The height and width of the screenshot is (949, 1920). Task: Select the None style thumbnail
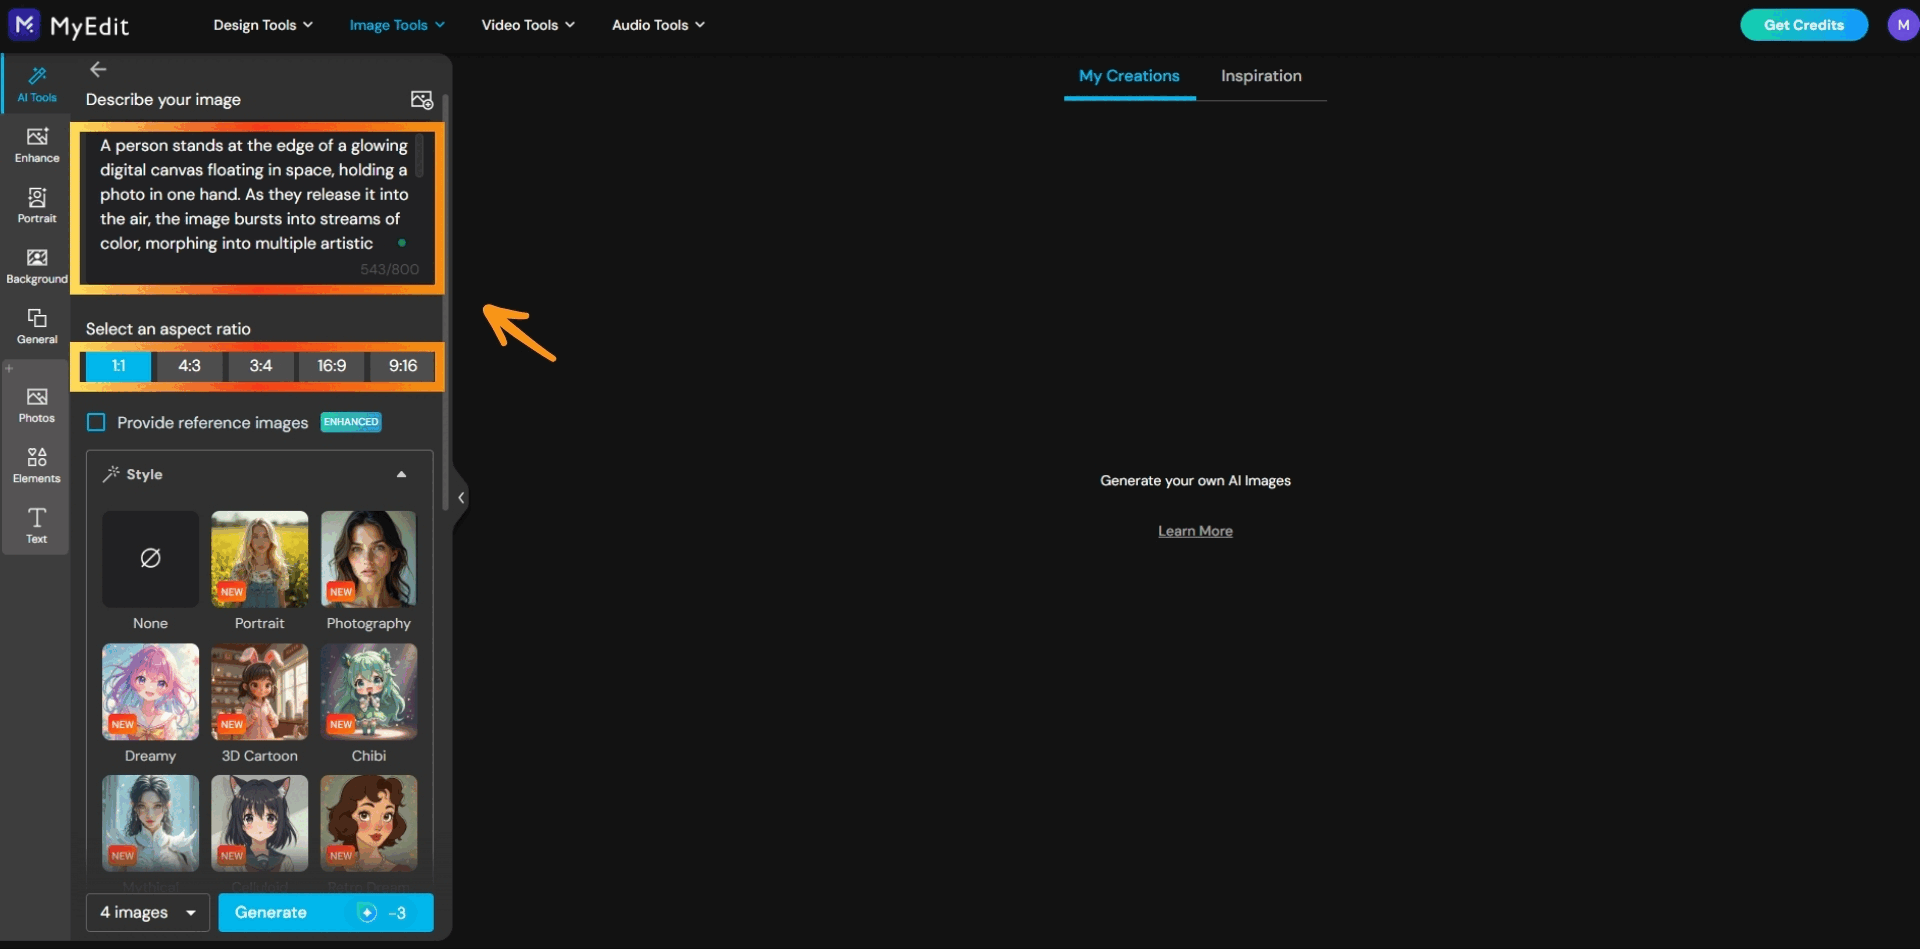150,559
